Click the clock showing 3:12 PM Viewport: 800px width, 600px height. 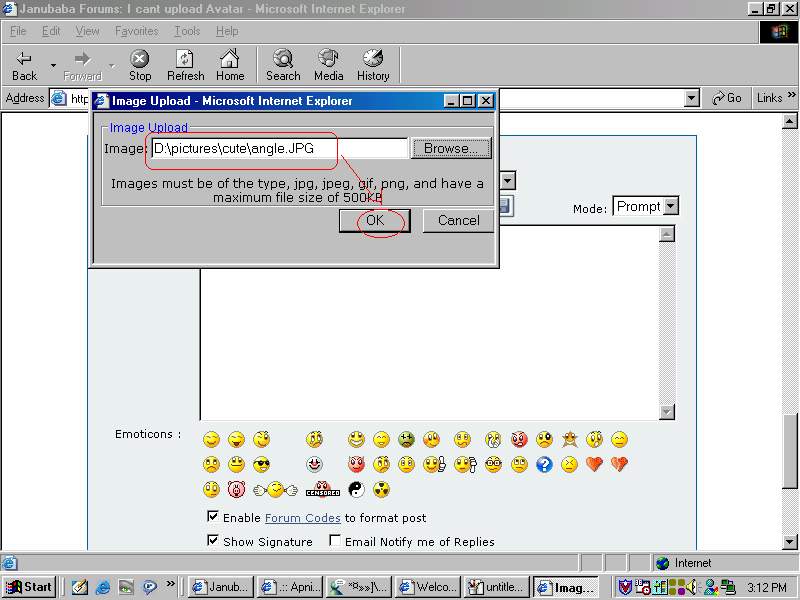point(767,588)
